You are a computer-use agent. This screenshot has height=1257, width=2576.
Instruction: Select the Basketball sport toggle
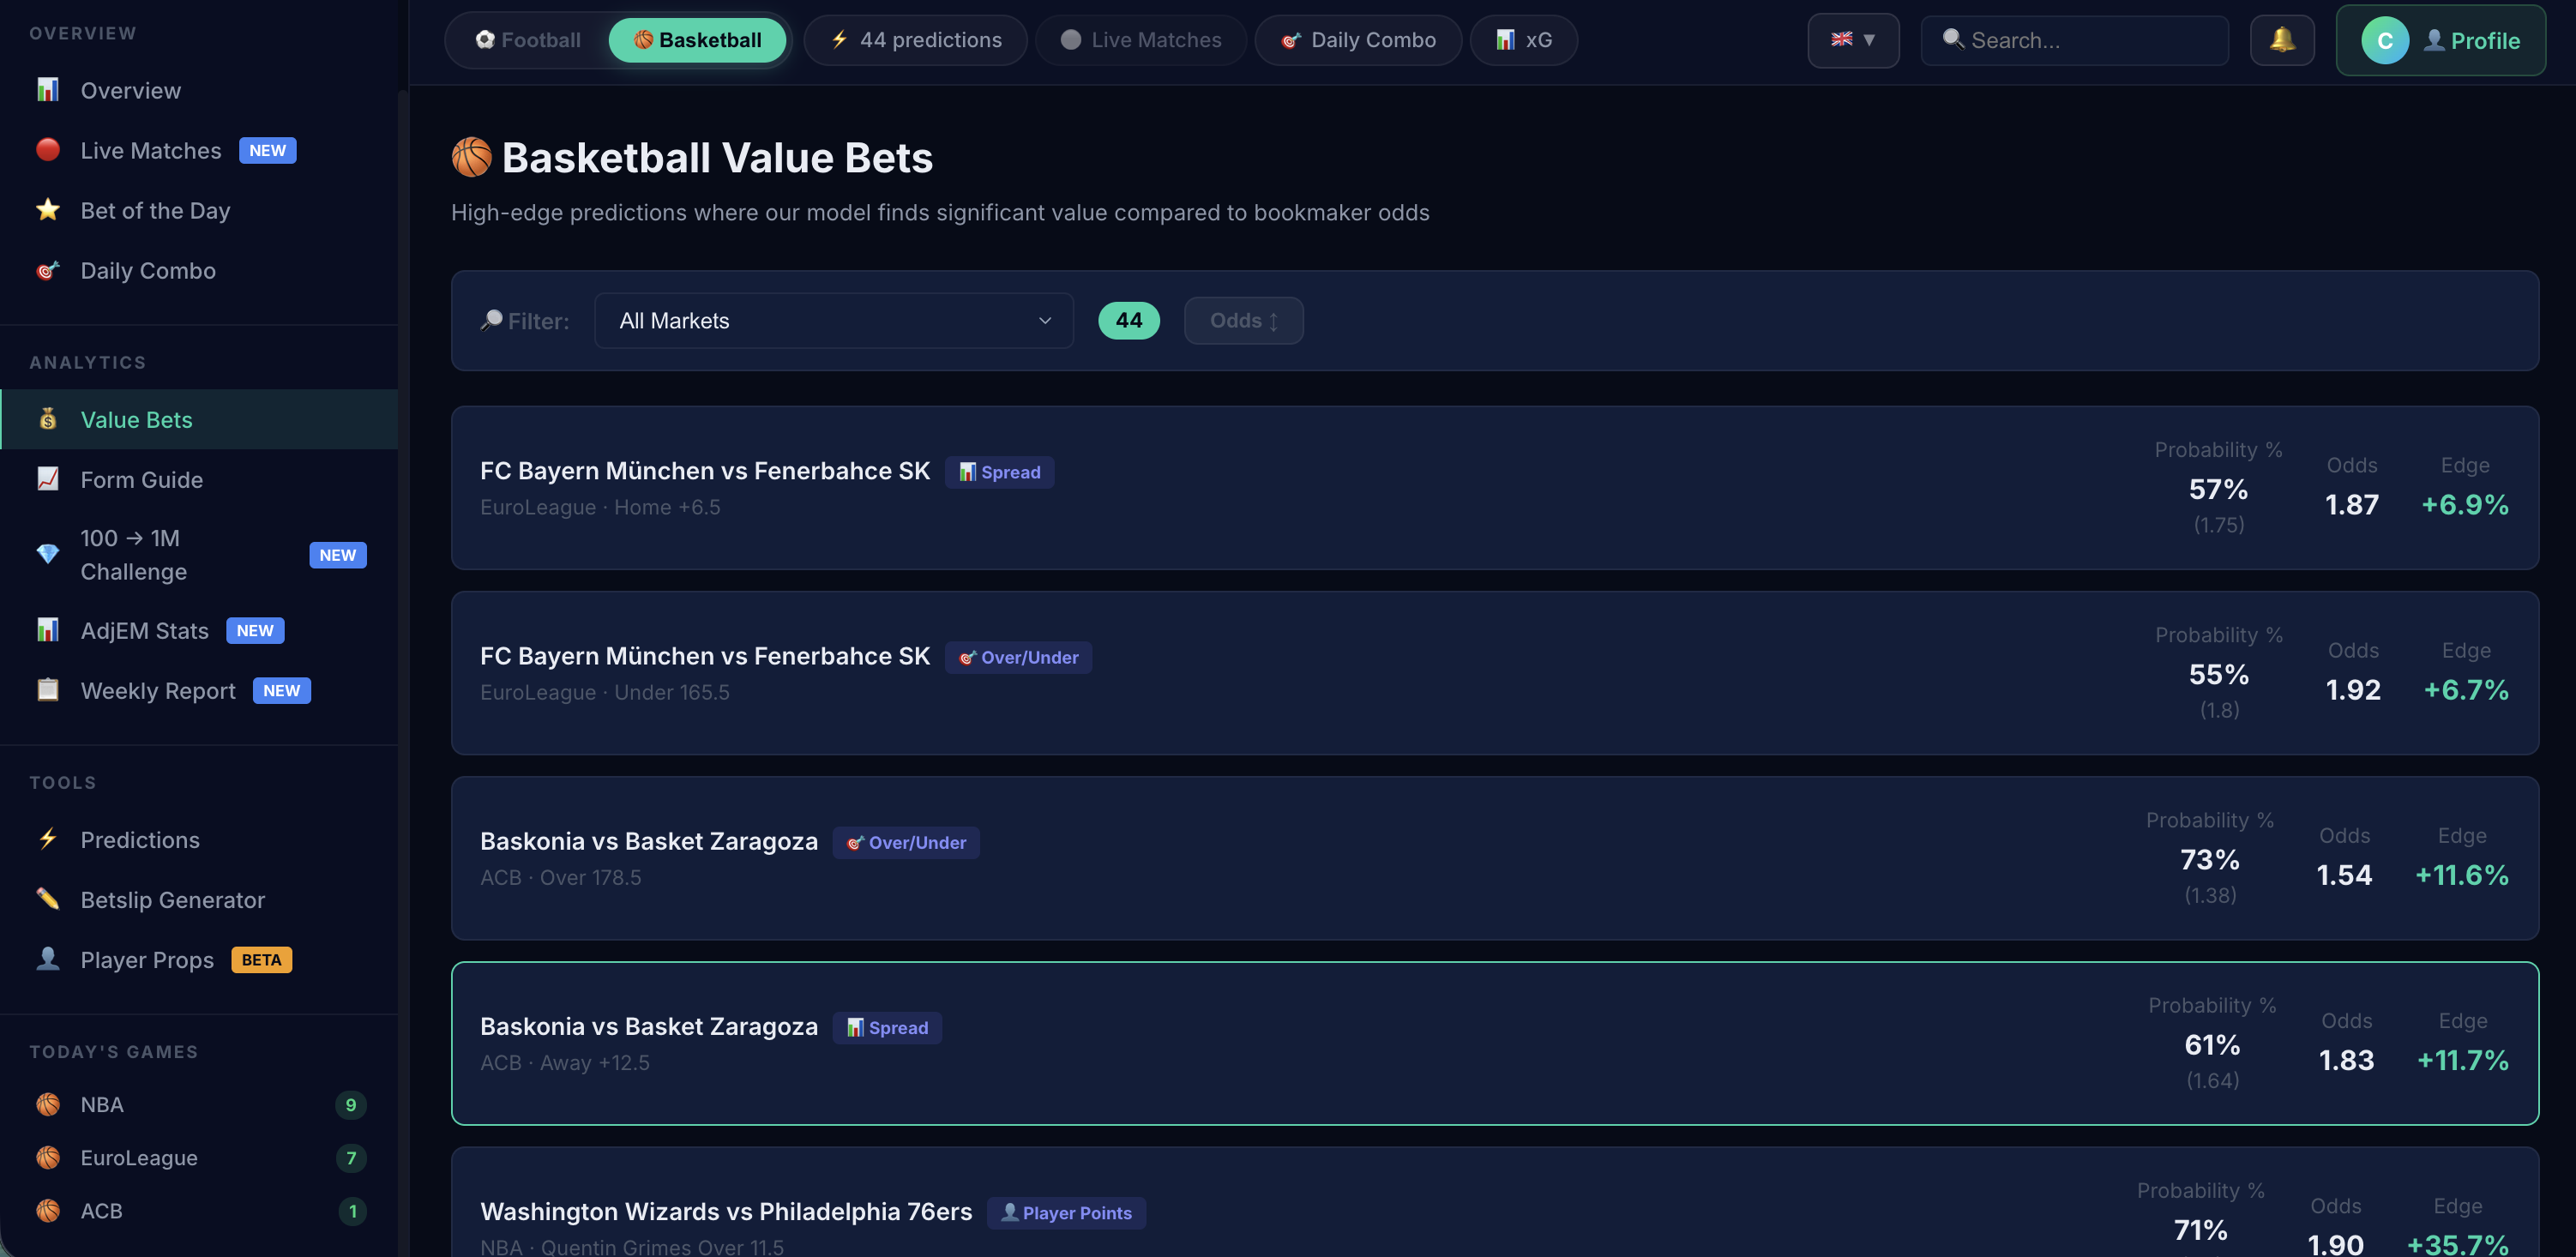tap(697, 40)
